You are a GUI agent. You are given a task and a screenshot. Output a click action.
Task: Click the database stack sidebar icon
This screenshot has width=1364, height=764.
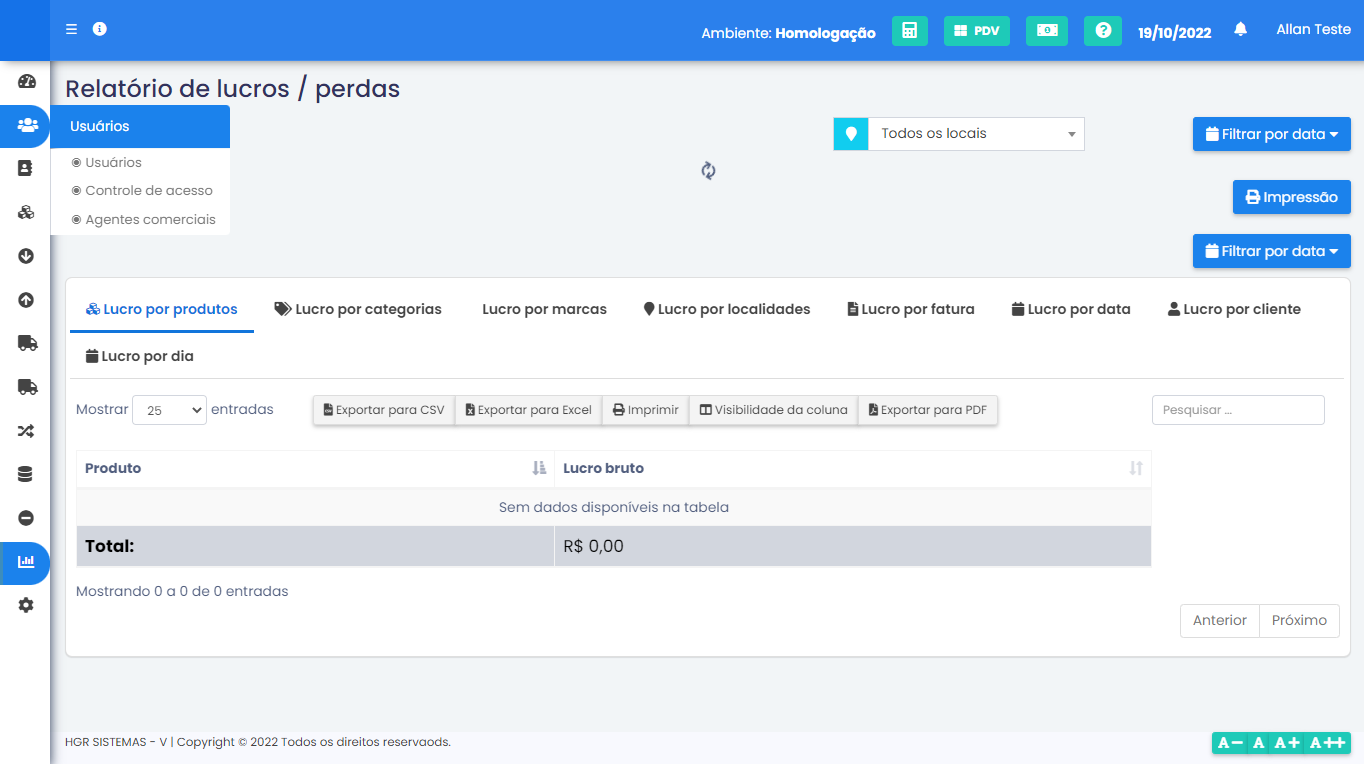(x=26, y=475)
